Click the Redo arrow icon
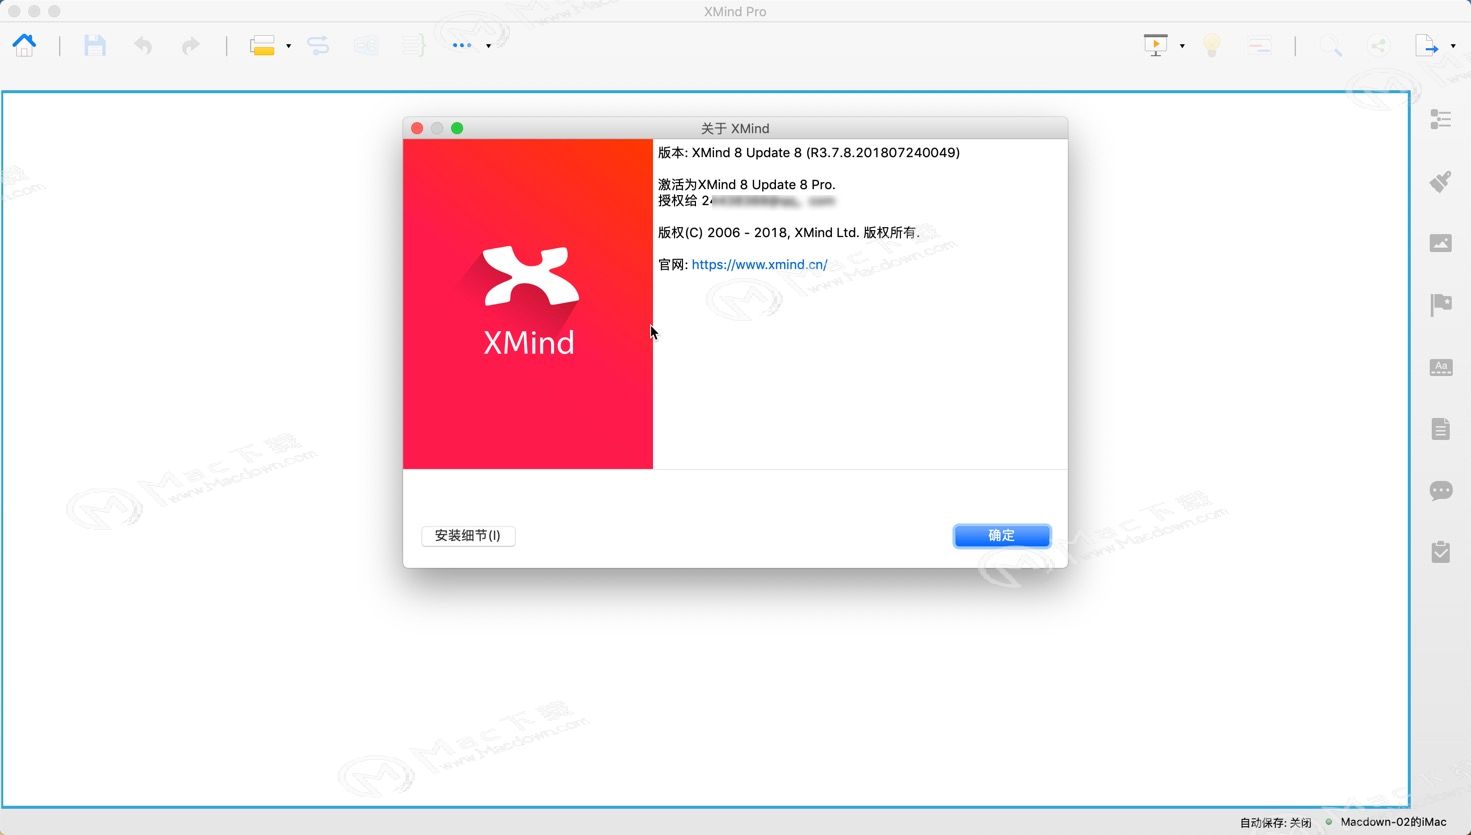Viewport: 1471px width, 835px height. point(190,45)
